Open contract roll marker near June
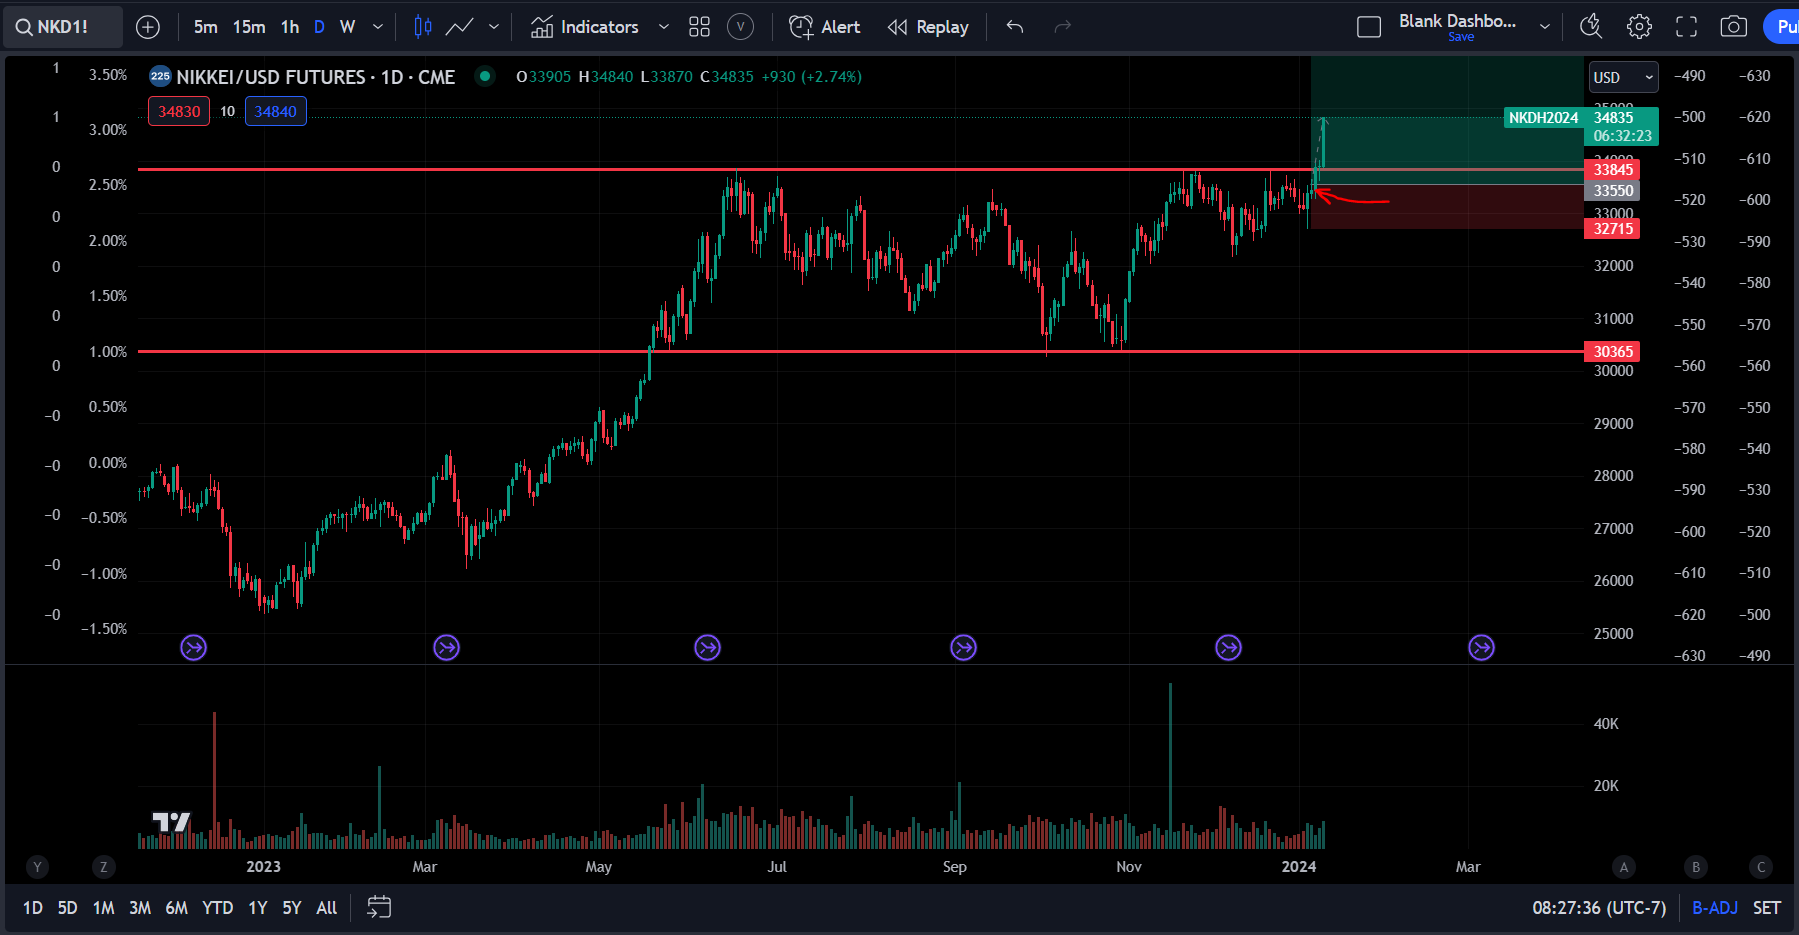The image size is (1799, 935). 707,648
